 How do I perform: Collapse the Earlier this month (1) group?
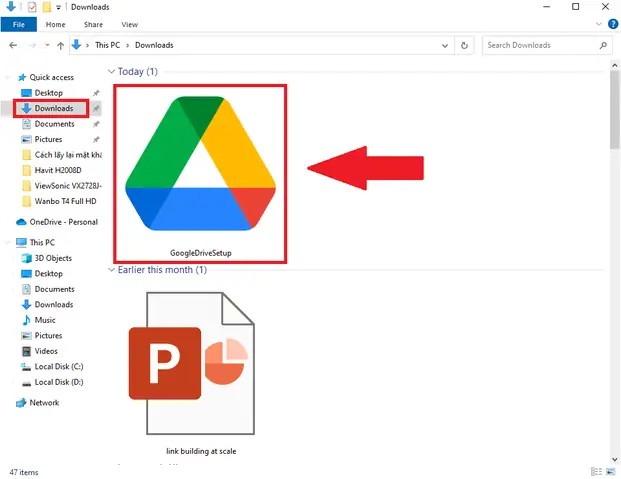point(111,269)
